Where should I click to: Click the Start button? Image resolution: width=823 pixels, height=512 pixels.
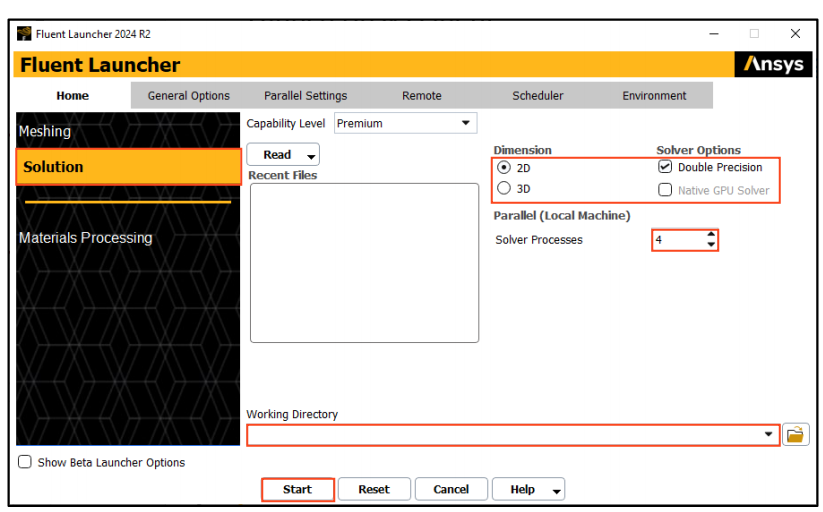click(298, 489)
